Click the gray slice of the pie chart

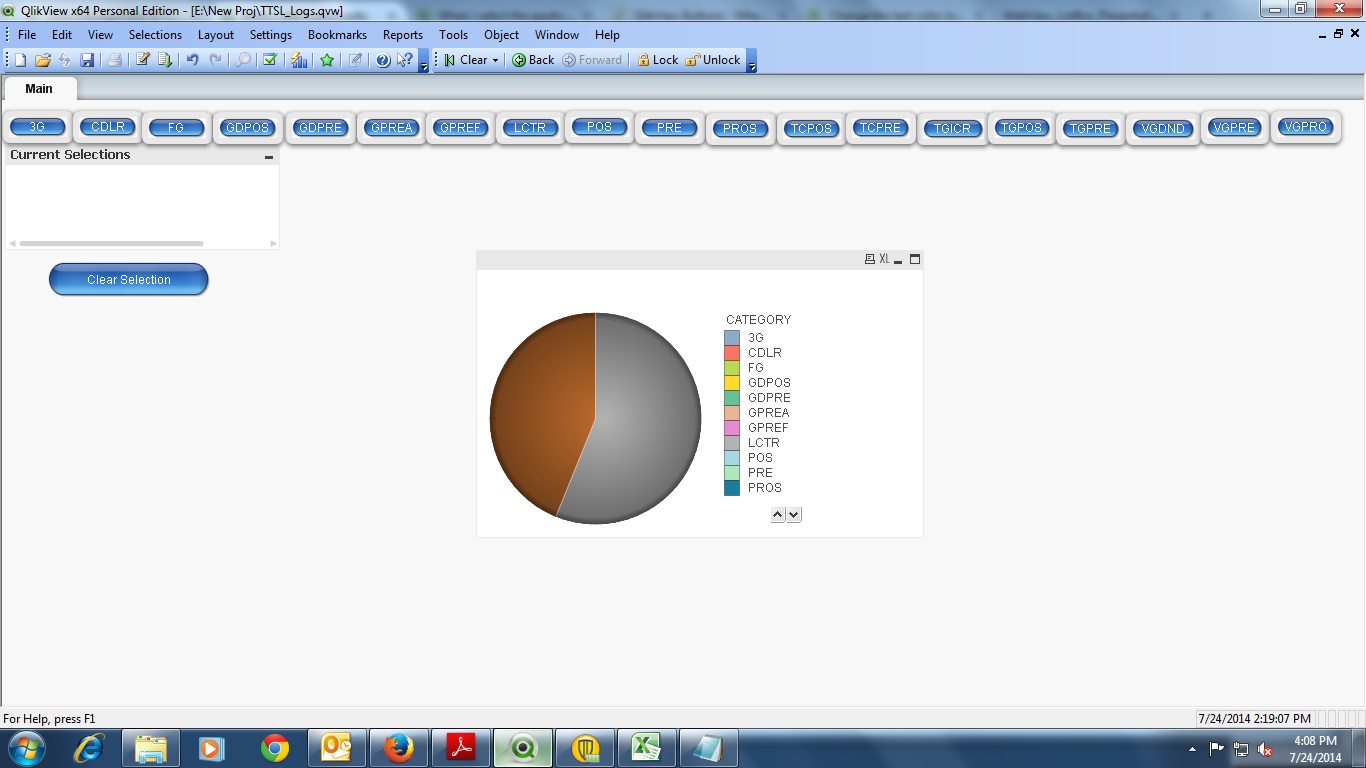click(x=645, y=420)
